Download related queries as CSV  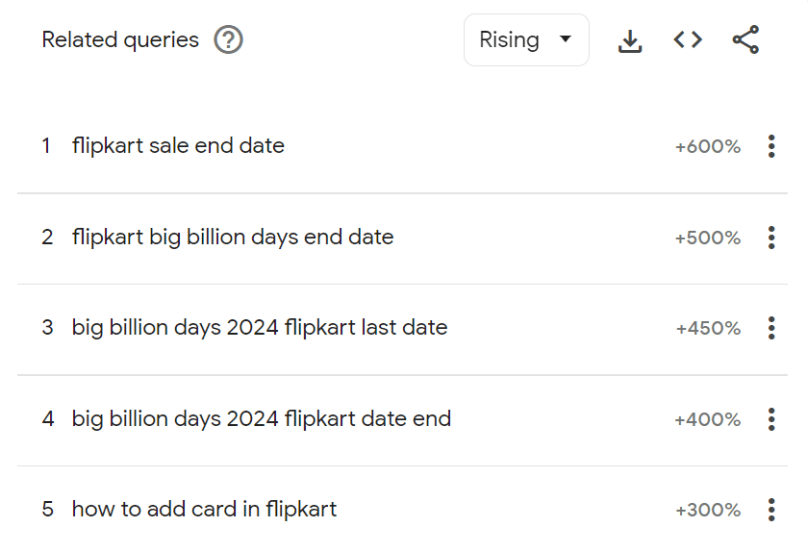[x=630, y=41]
